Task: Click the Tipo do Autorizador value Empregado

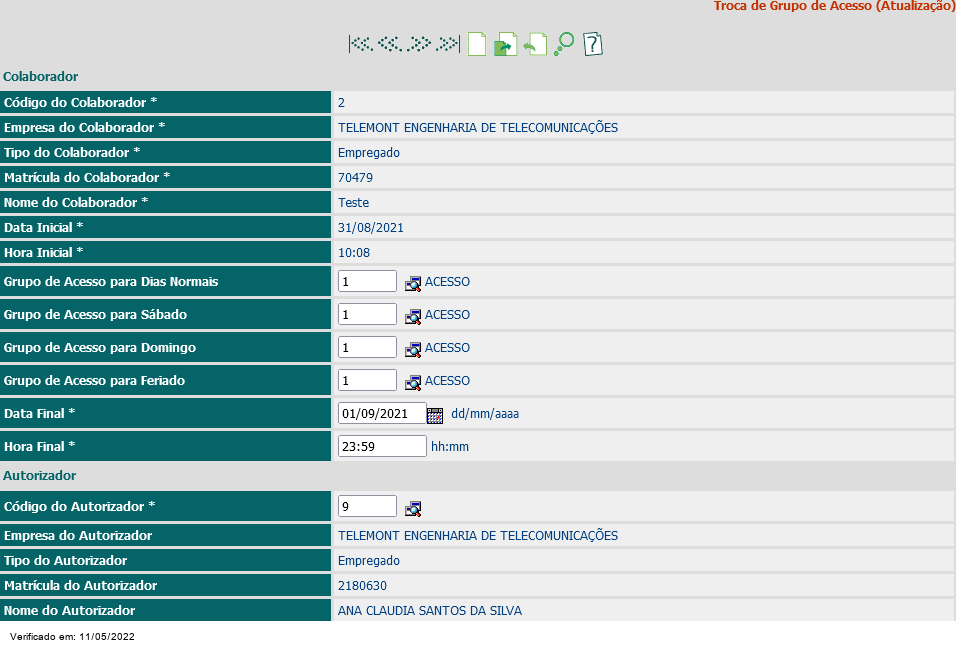Action: [369, 560]
